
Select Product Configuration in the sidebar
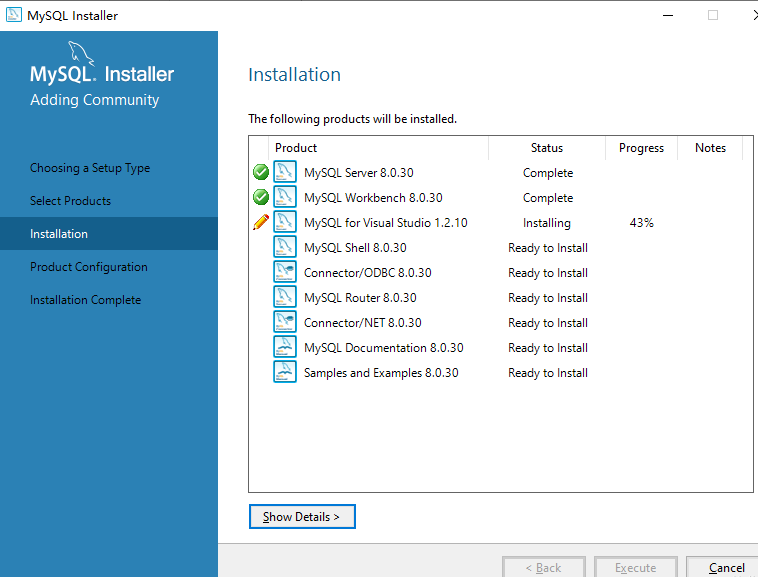[88, 267]
